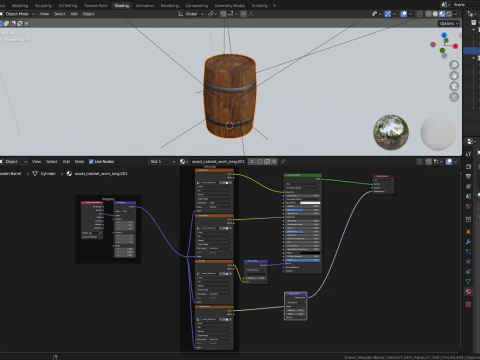Open the viewport Options dropdown
The width and height of the screenshot is (480, 360).
449,23
